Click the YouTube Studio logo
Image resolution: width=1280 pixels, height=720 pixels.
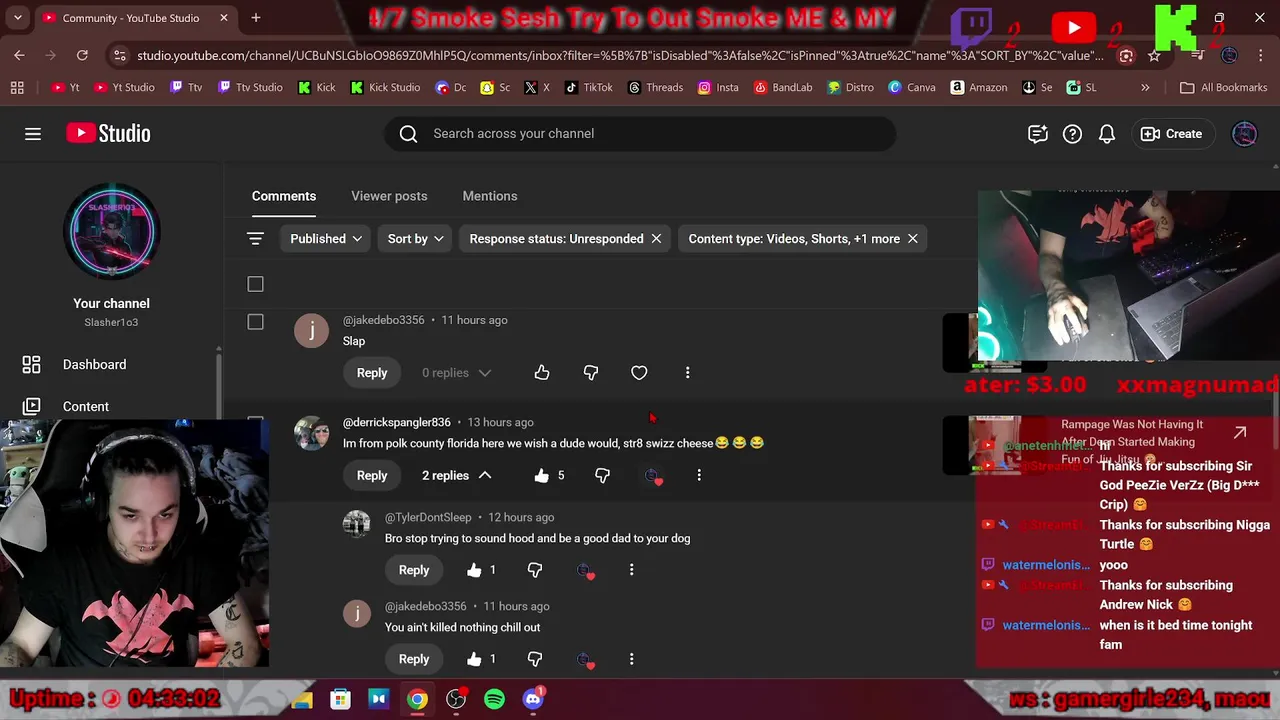click(109, 133)
